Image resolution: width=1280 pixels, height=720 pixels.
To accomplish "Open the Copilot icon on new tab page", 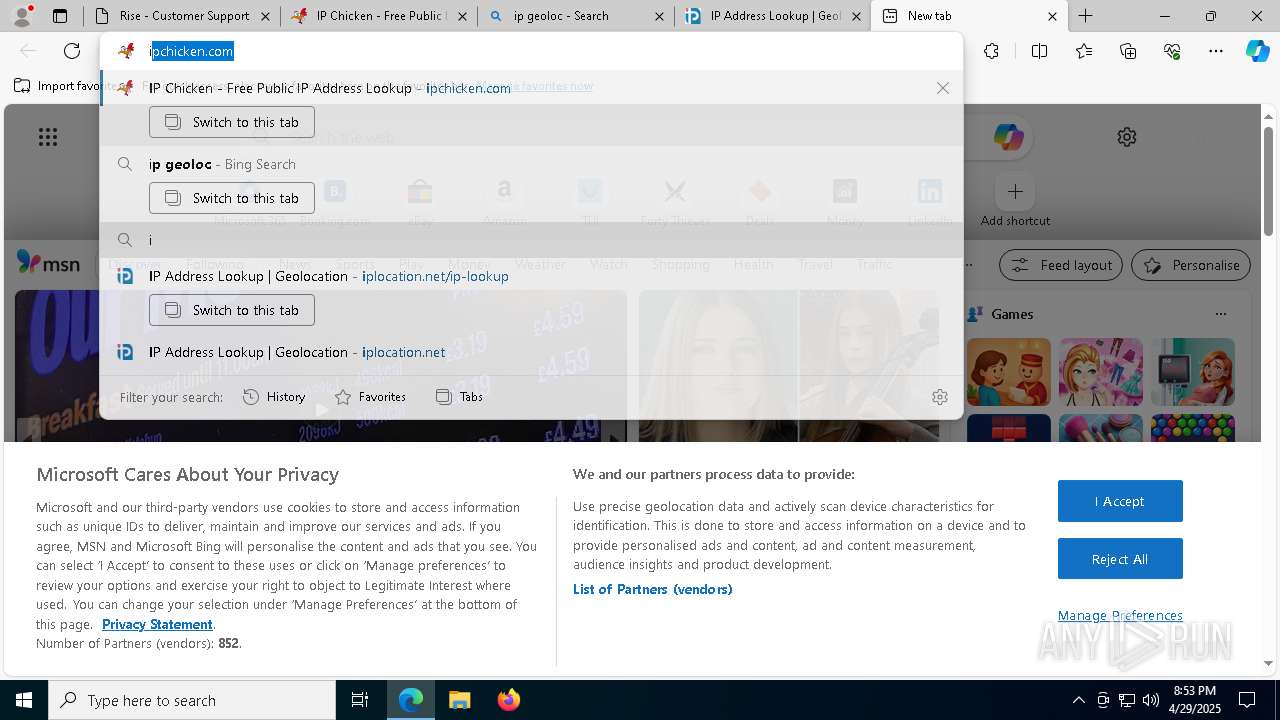I will pos(1008,137).
